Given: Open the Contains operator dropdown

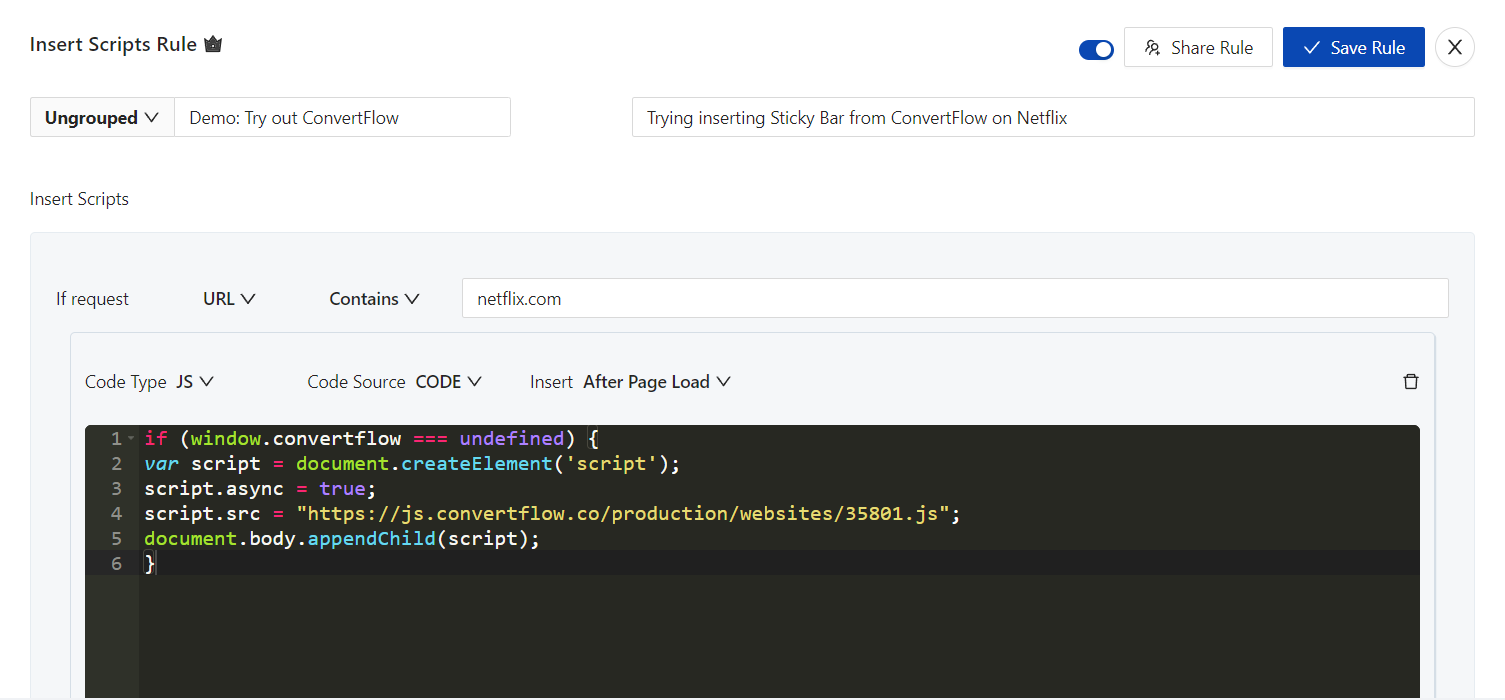Looking at the screenshot, I should pos(374,299).
